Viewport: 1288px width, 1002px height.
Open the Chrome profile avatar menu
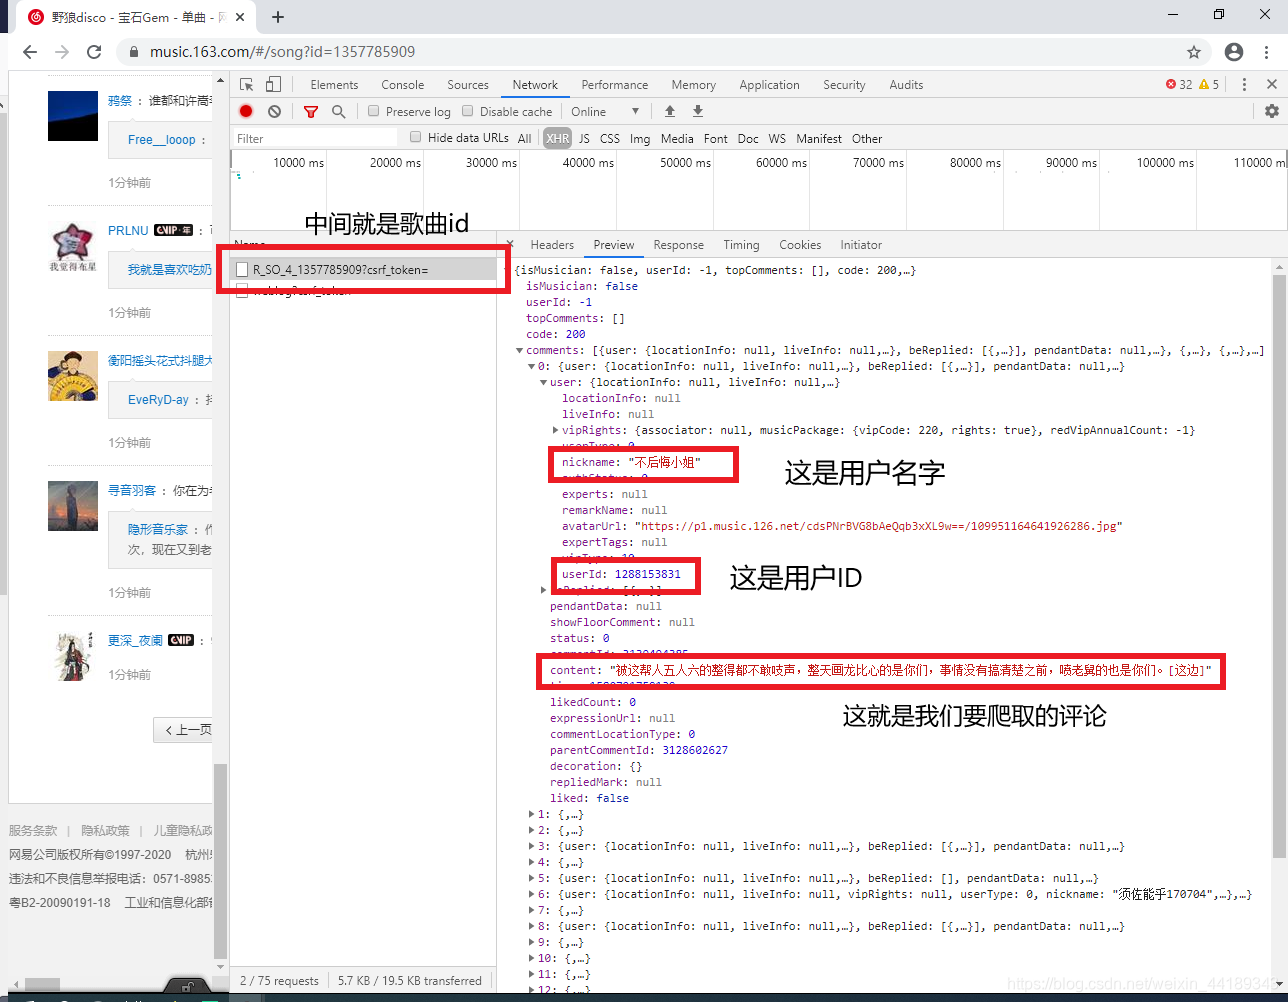pyautogui.click(x=1234, y=52)
